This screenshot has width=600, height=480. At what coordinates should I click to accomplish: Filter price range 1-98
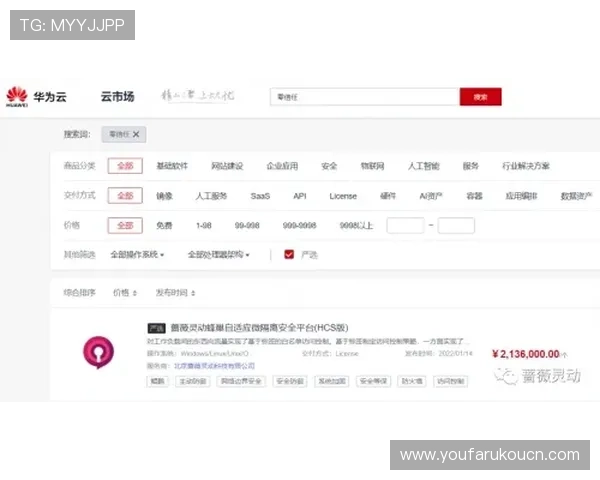pyautogui.click(x=204, y=225)
